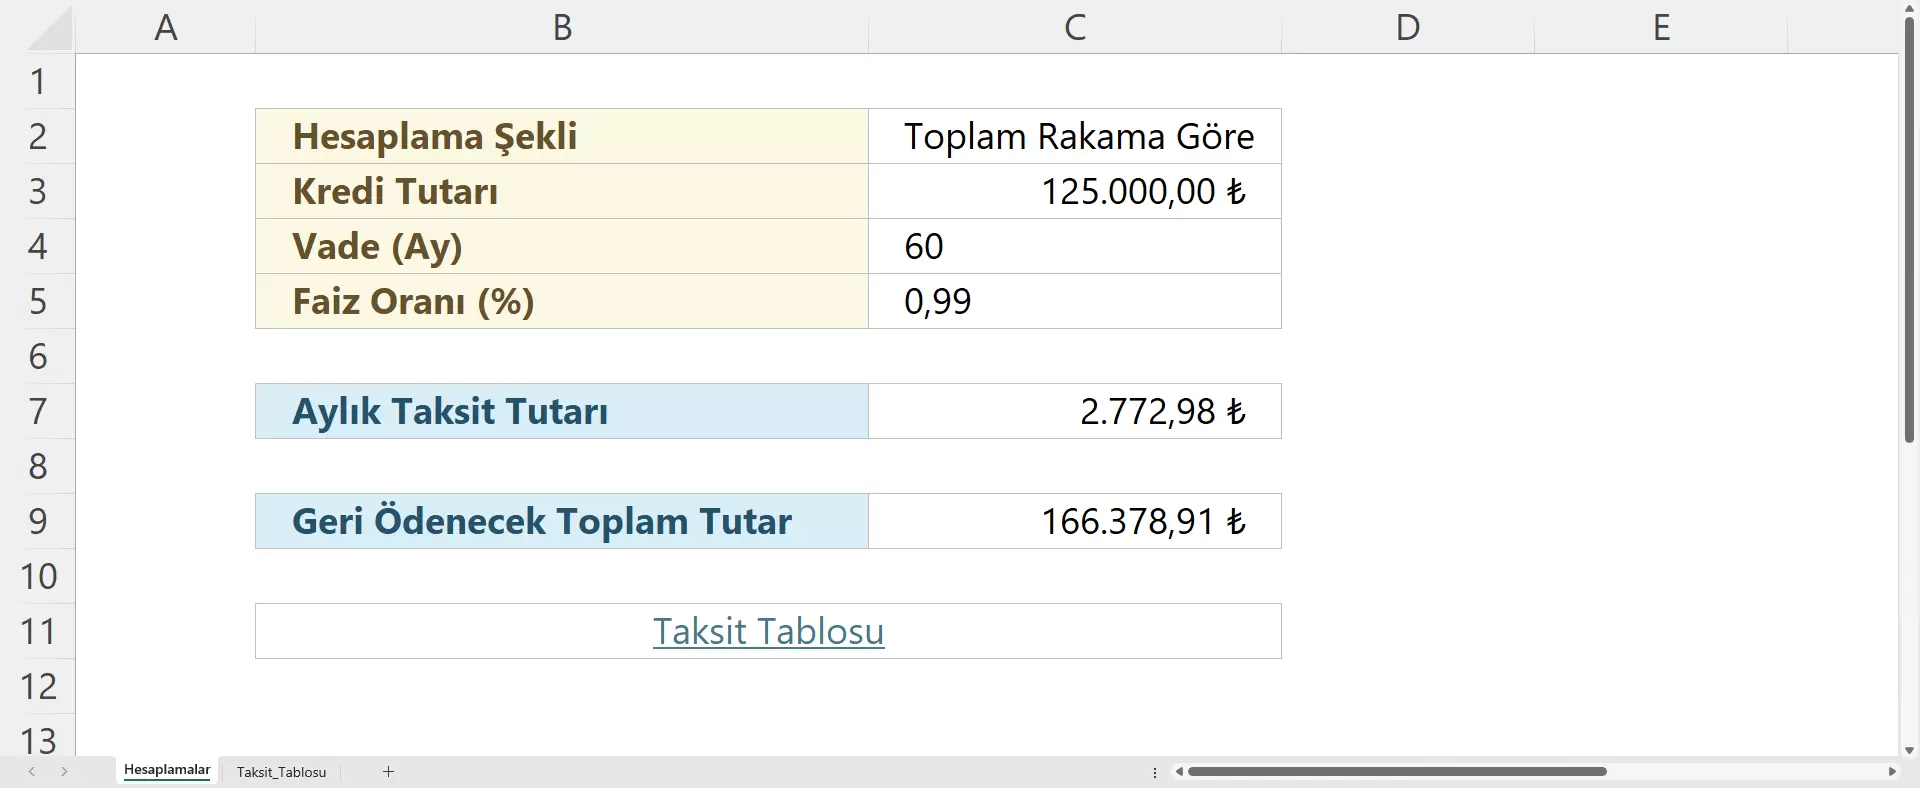The image size is (1920, 788).
Task: Click the tab bar resize dots handle
Action: 1155,772
